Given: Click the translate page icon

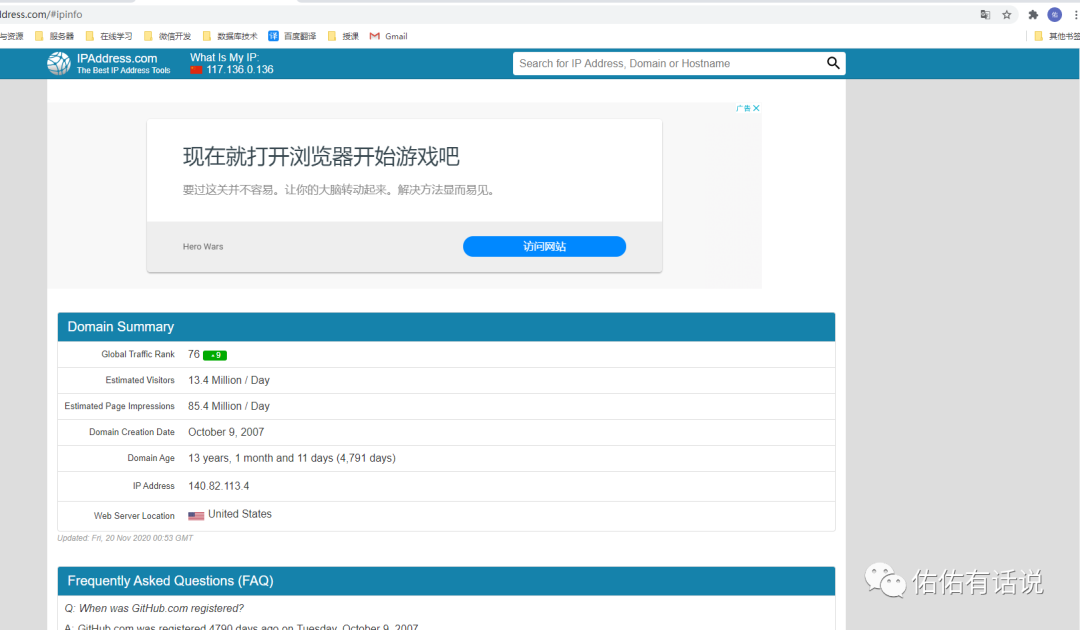Looking at the screenshot, I should click(985, 14).
